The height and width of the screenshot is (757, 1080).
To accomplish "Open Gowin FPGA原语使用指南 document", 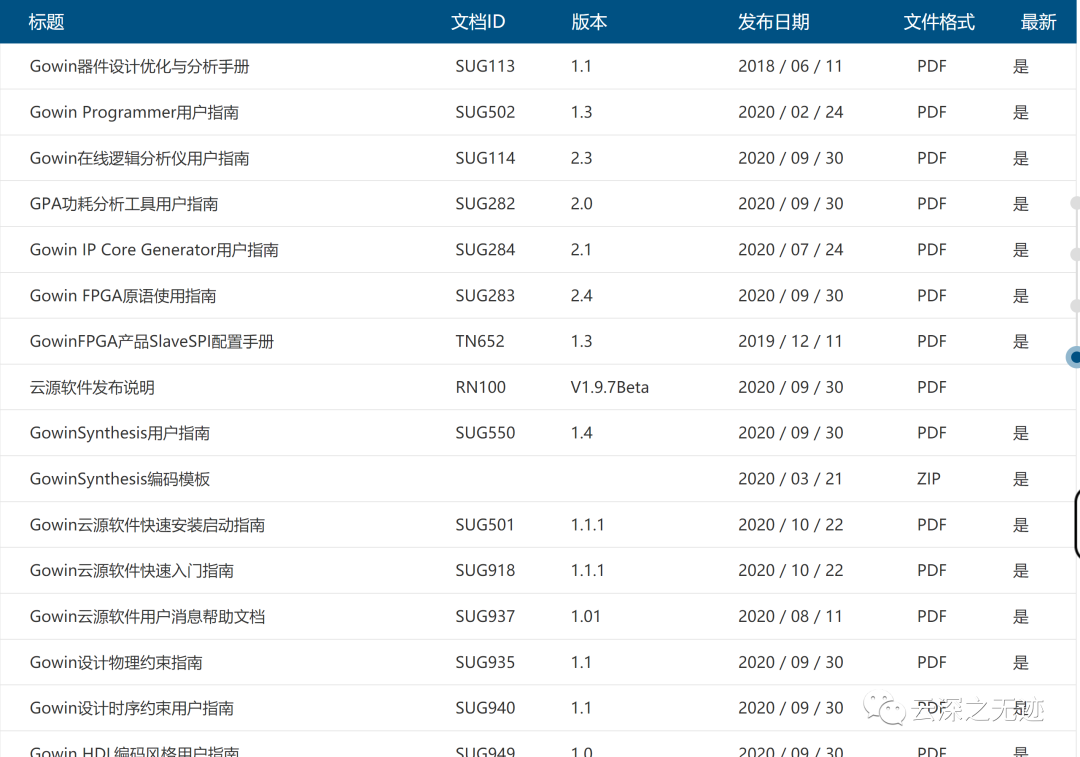I will 123,295.
